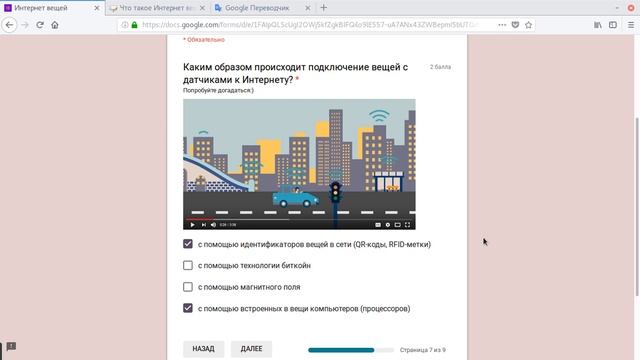Switch to the Что такое Интернет tab
The width and height of the screenshot is (640, 360).
[x=158, y=8]
